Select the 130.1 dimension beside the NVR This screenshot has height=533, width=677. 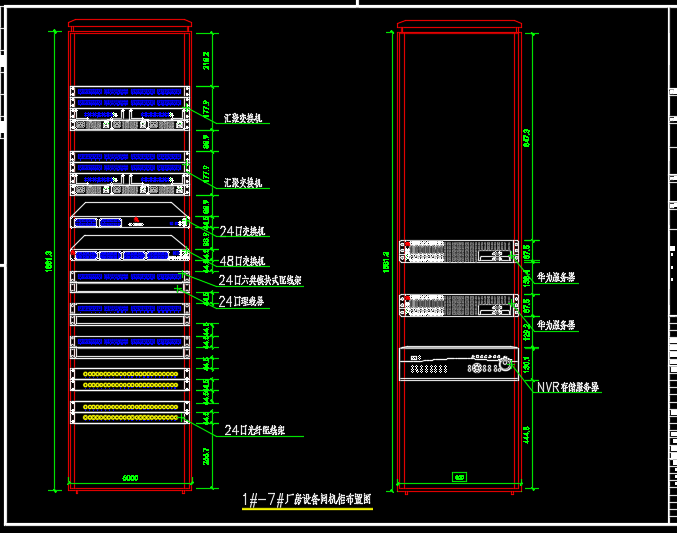point(526,365)
